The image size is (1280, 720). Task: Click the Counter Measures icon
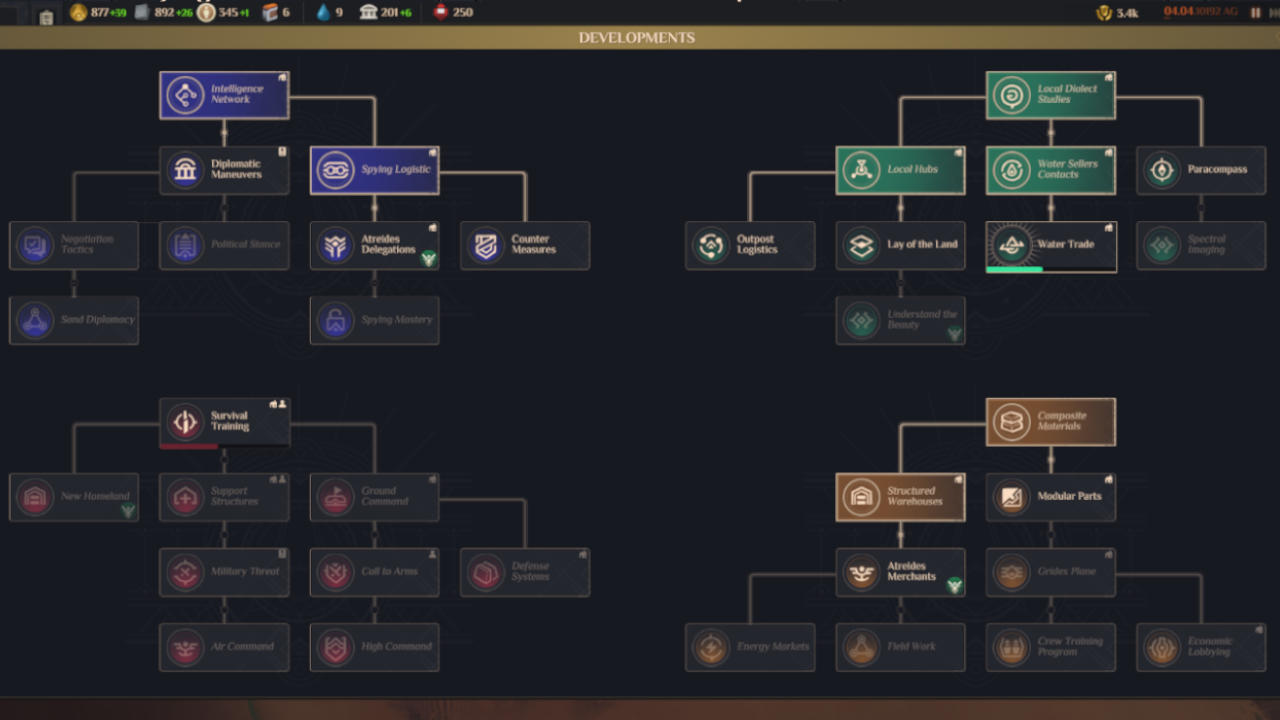[486, 246]
